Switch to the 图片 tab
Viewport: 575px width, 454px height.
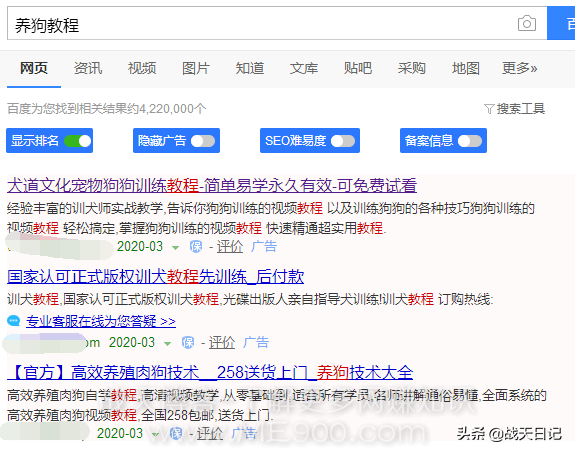click(x=196, y=68)
